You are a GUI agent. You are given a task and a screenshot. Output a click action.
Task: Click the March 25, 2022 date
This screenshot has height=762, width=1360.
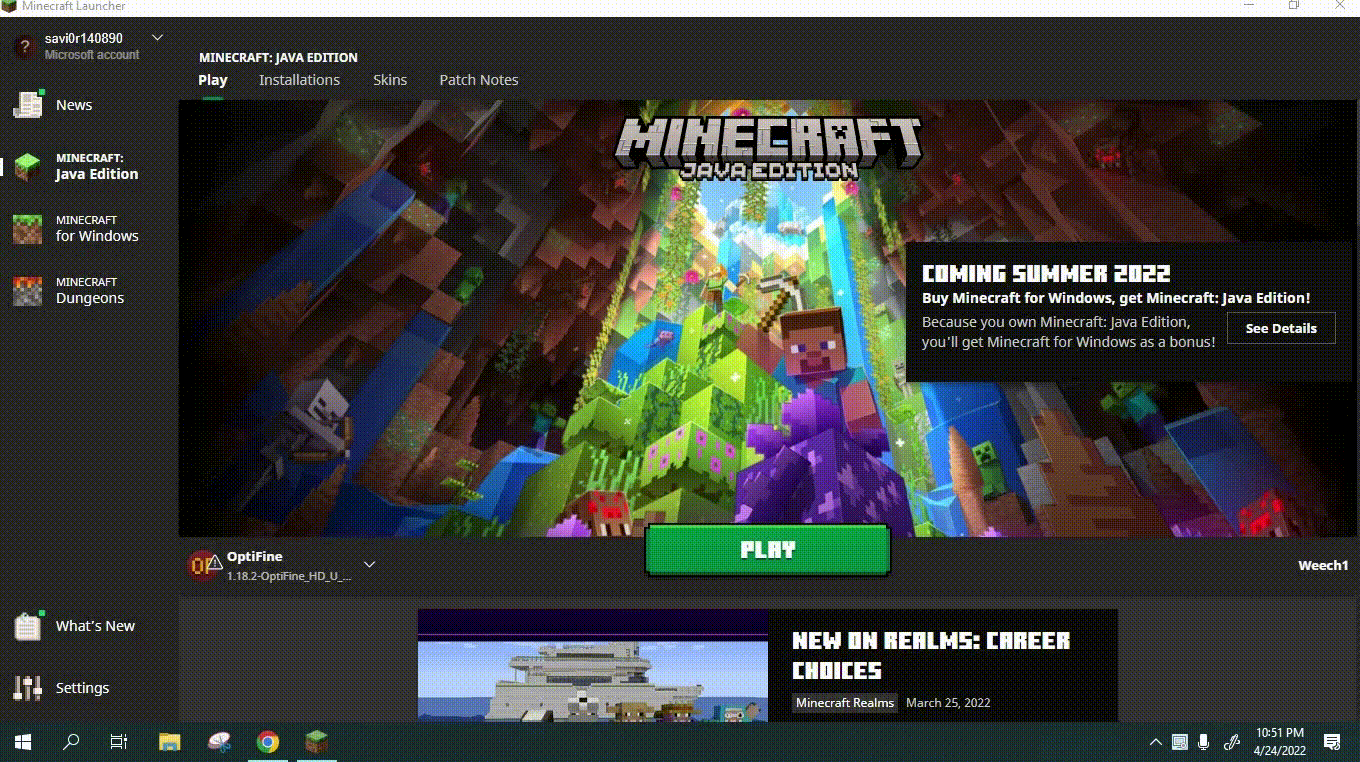click(948, 703)
